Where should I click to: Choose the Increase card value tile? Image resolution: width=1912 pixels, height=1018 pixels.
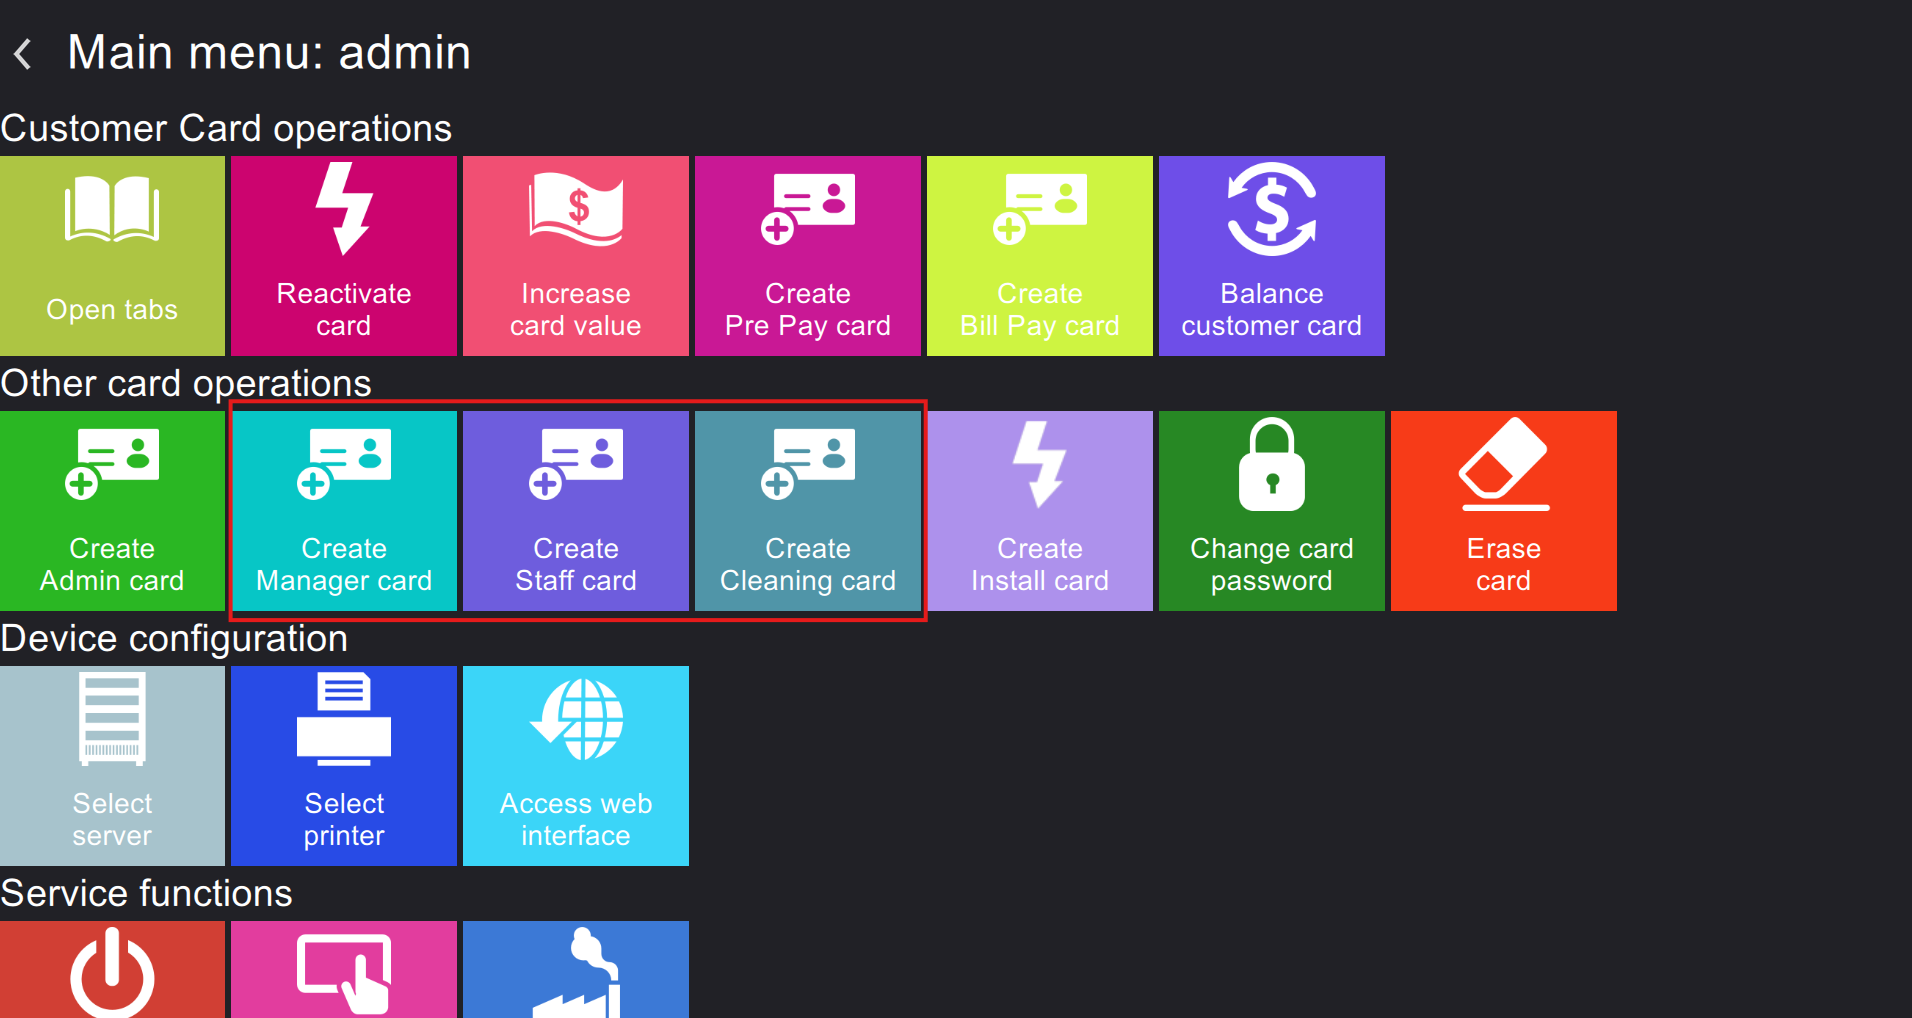[576, 256]
